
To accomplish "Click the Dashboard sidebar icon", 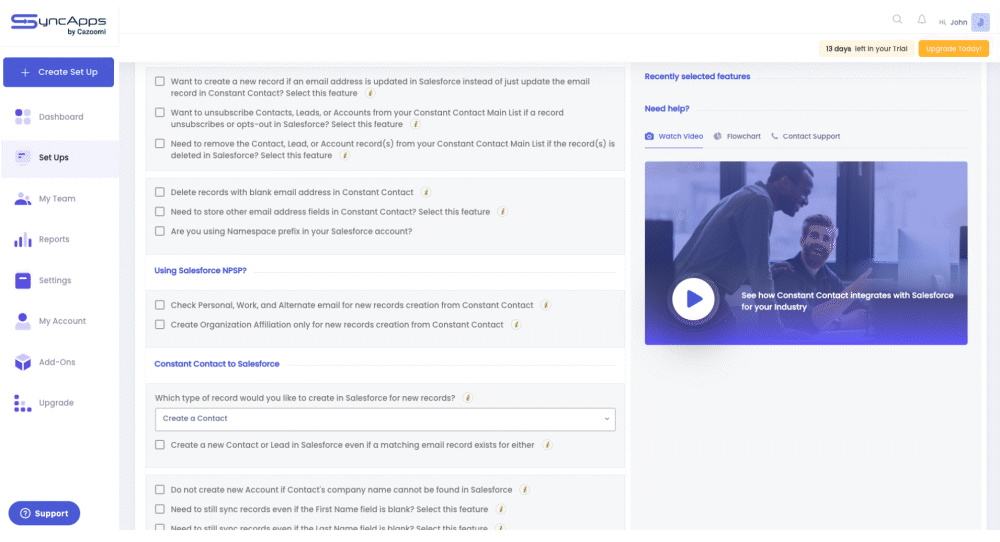I will click(23, 117).
